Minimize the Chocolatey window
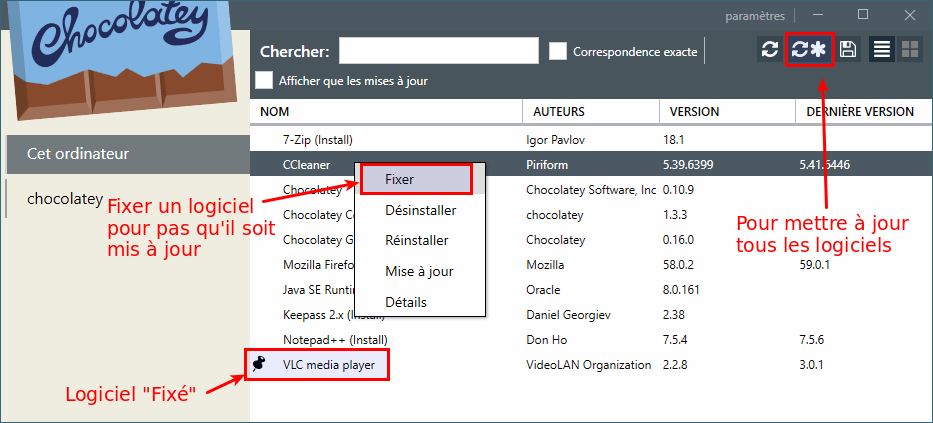This screenshot has width=933, height=423. click(x=819, y=15)
